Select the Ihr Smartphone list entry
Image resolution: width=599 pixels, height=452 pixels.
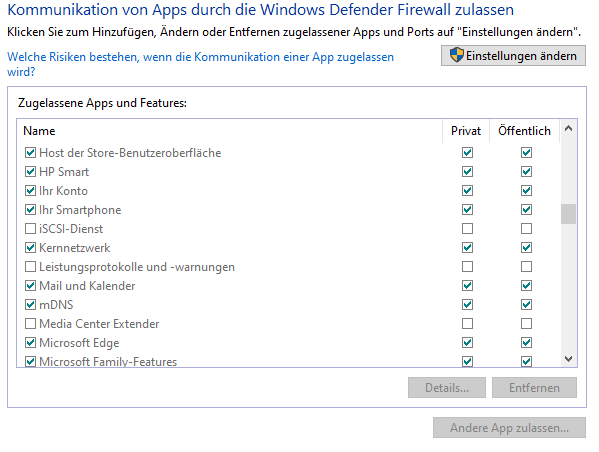click(x=80, y=210)
